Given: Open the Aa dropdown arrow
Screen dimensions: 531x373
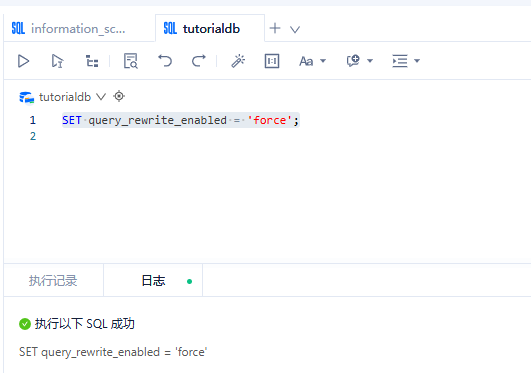Looking at the screenshot, I should pos(323,61).
